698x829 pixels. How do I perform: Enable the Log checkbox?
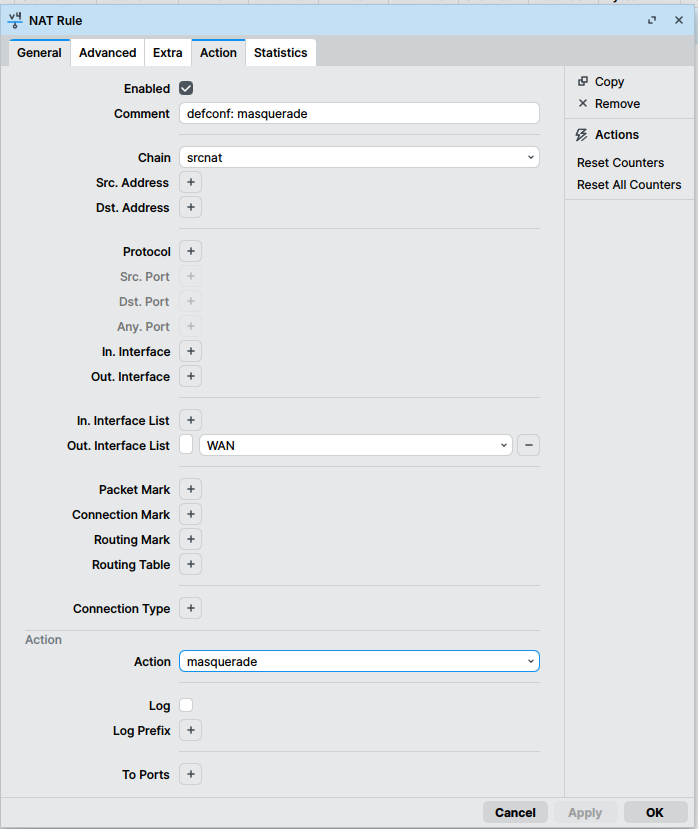(x=186, y=706)
